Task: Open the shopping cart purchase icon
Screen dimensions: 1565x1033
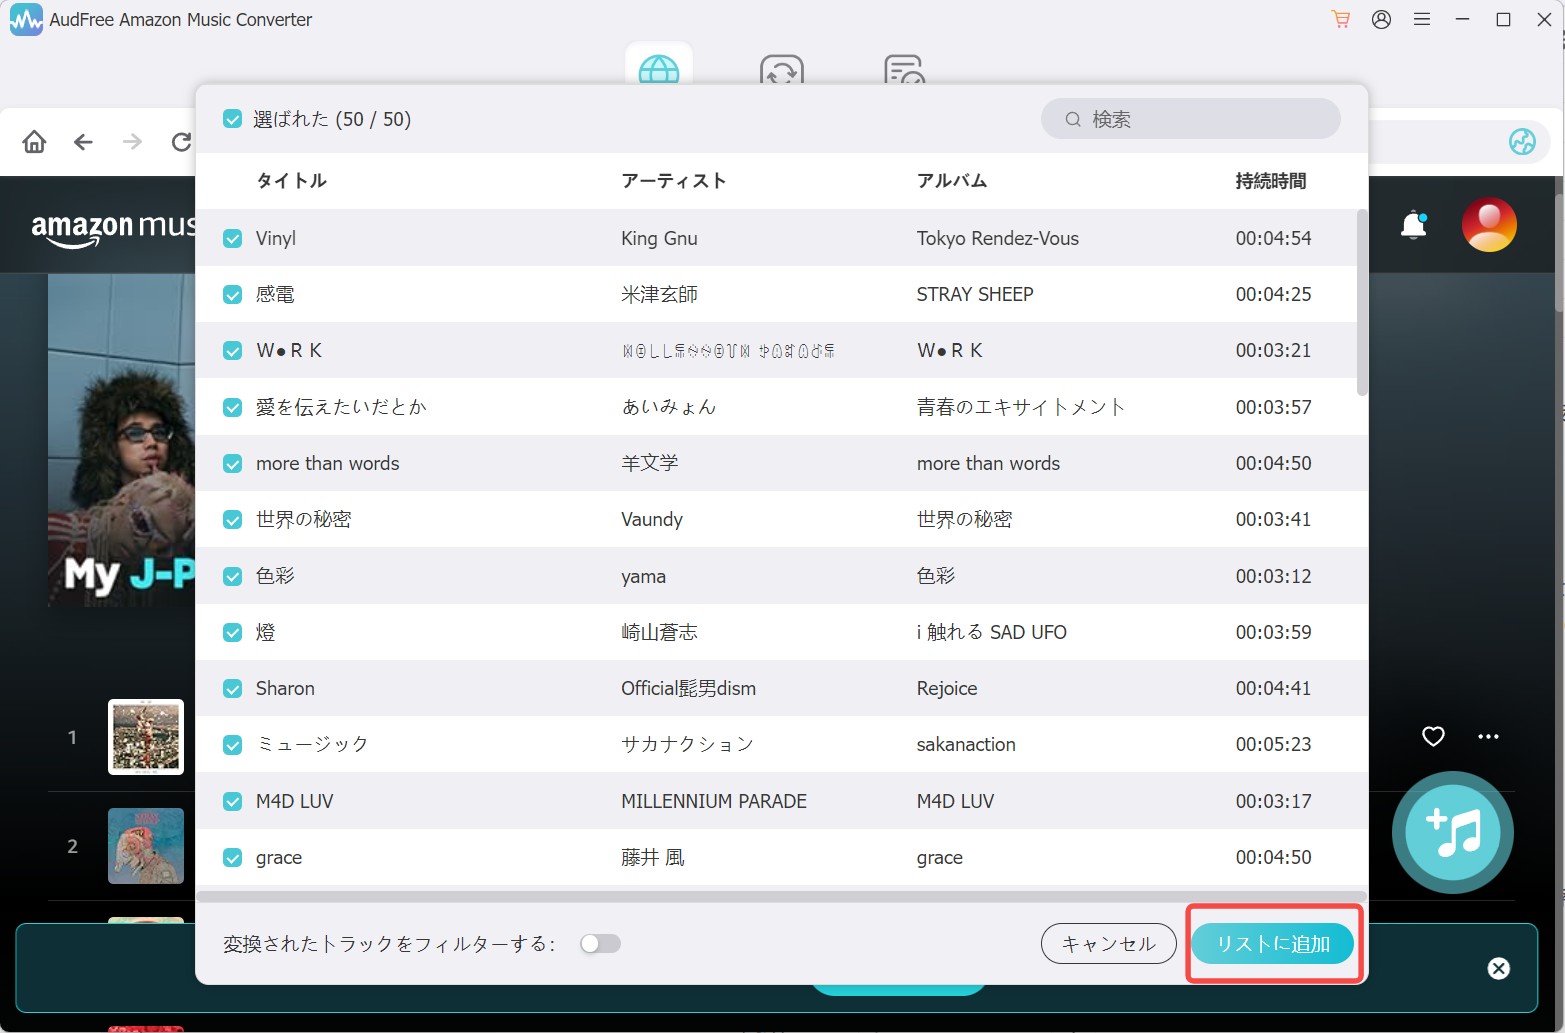Action: coord(1340,19)
